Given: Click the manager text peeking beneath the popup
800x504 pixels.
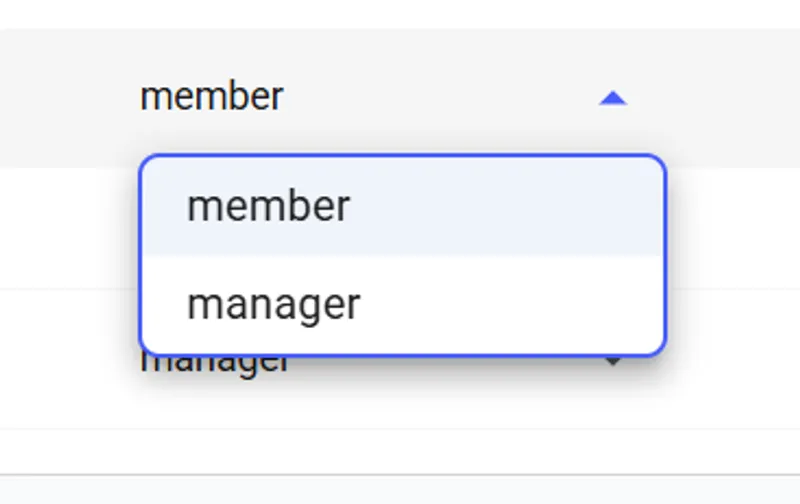Looking at the screenshot, I should point(214,363).
